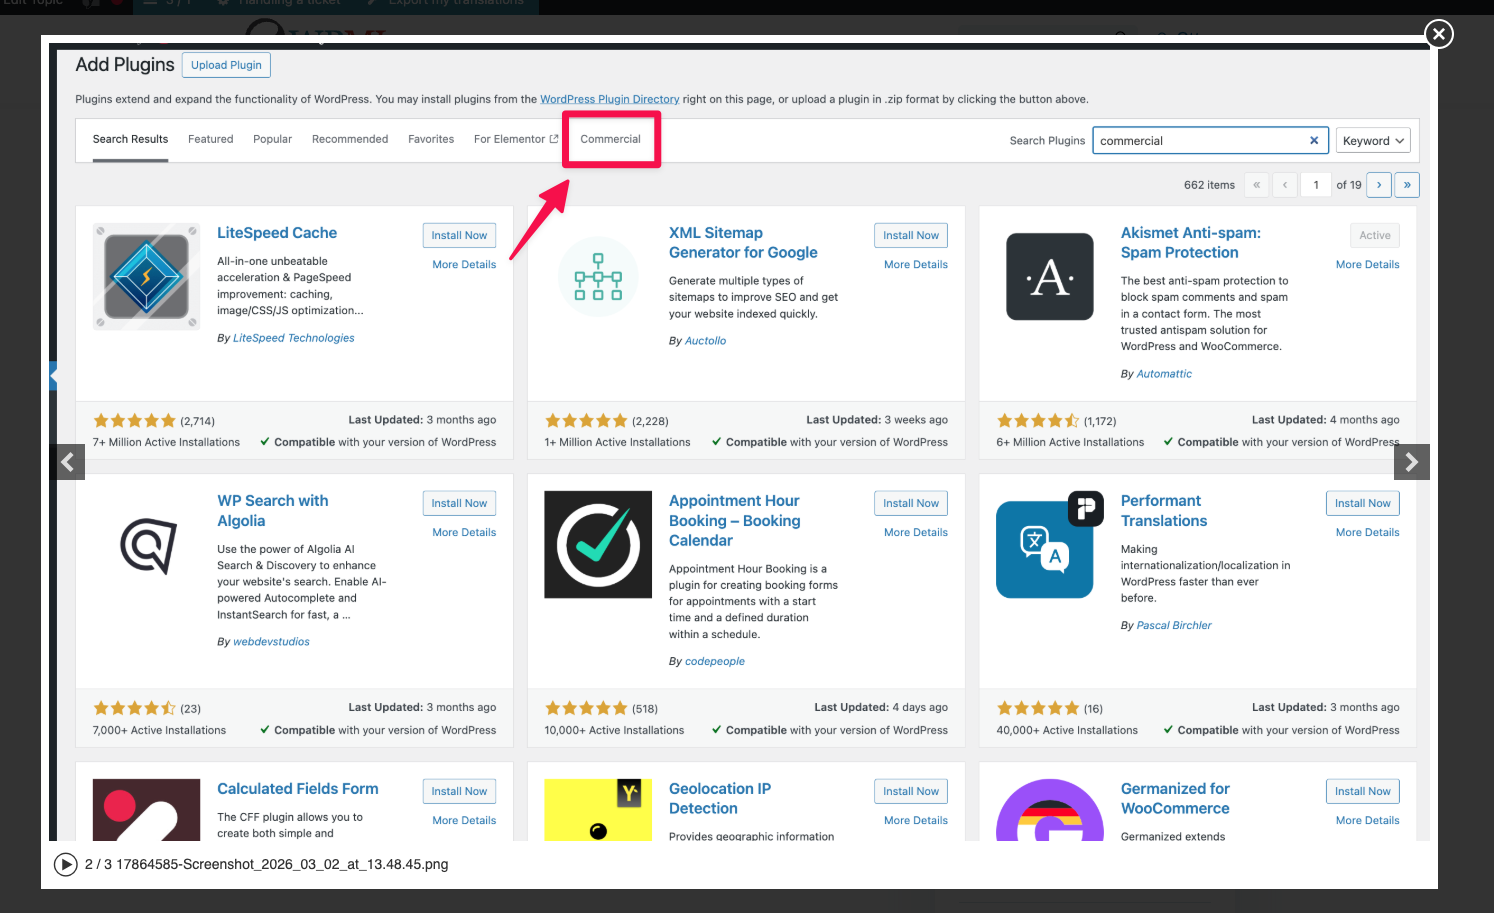Screen dimensions: 1494x913
Task: Go to next page of plugin results
Action: (1379, 185)
